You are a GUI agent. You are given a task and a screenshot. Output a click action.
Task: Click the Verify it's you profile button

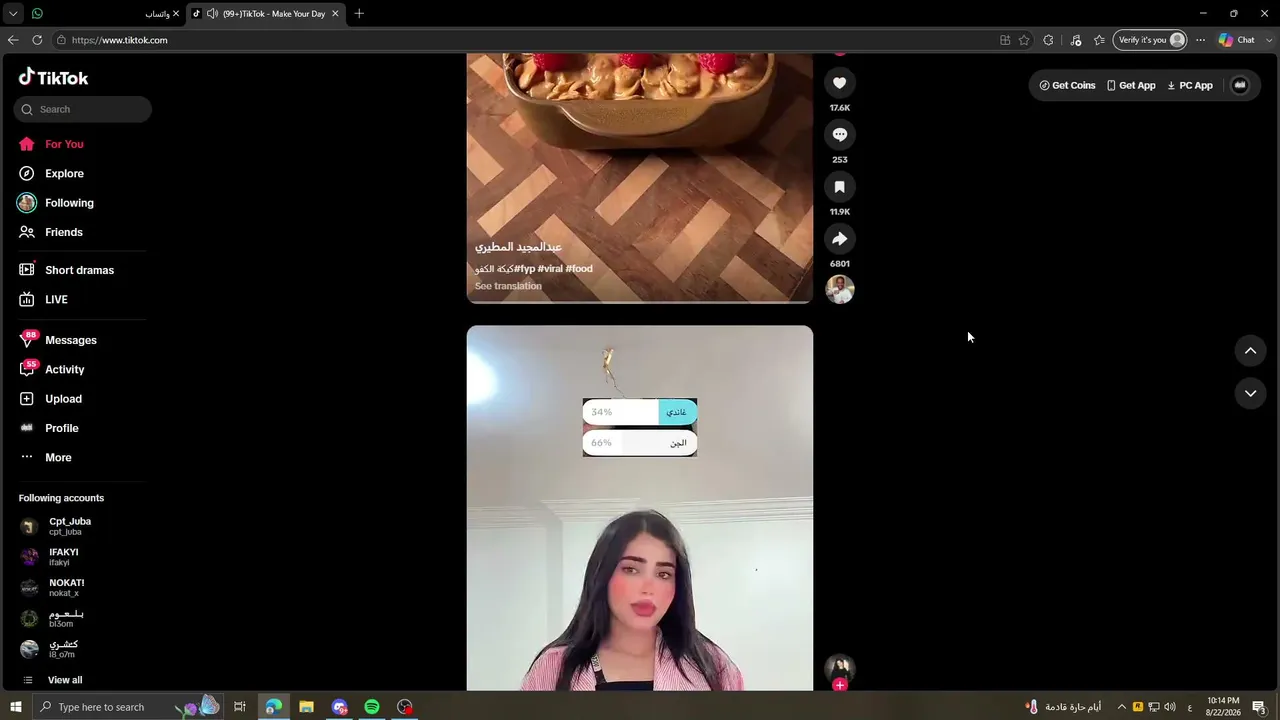click(x=1151, y=40)
